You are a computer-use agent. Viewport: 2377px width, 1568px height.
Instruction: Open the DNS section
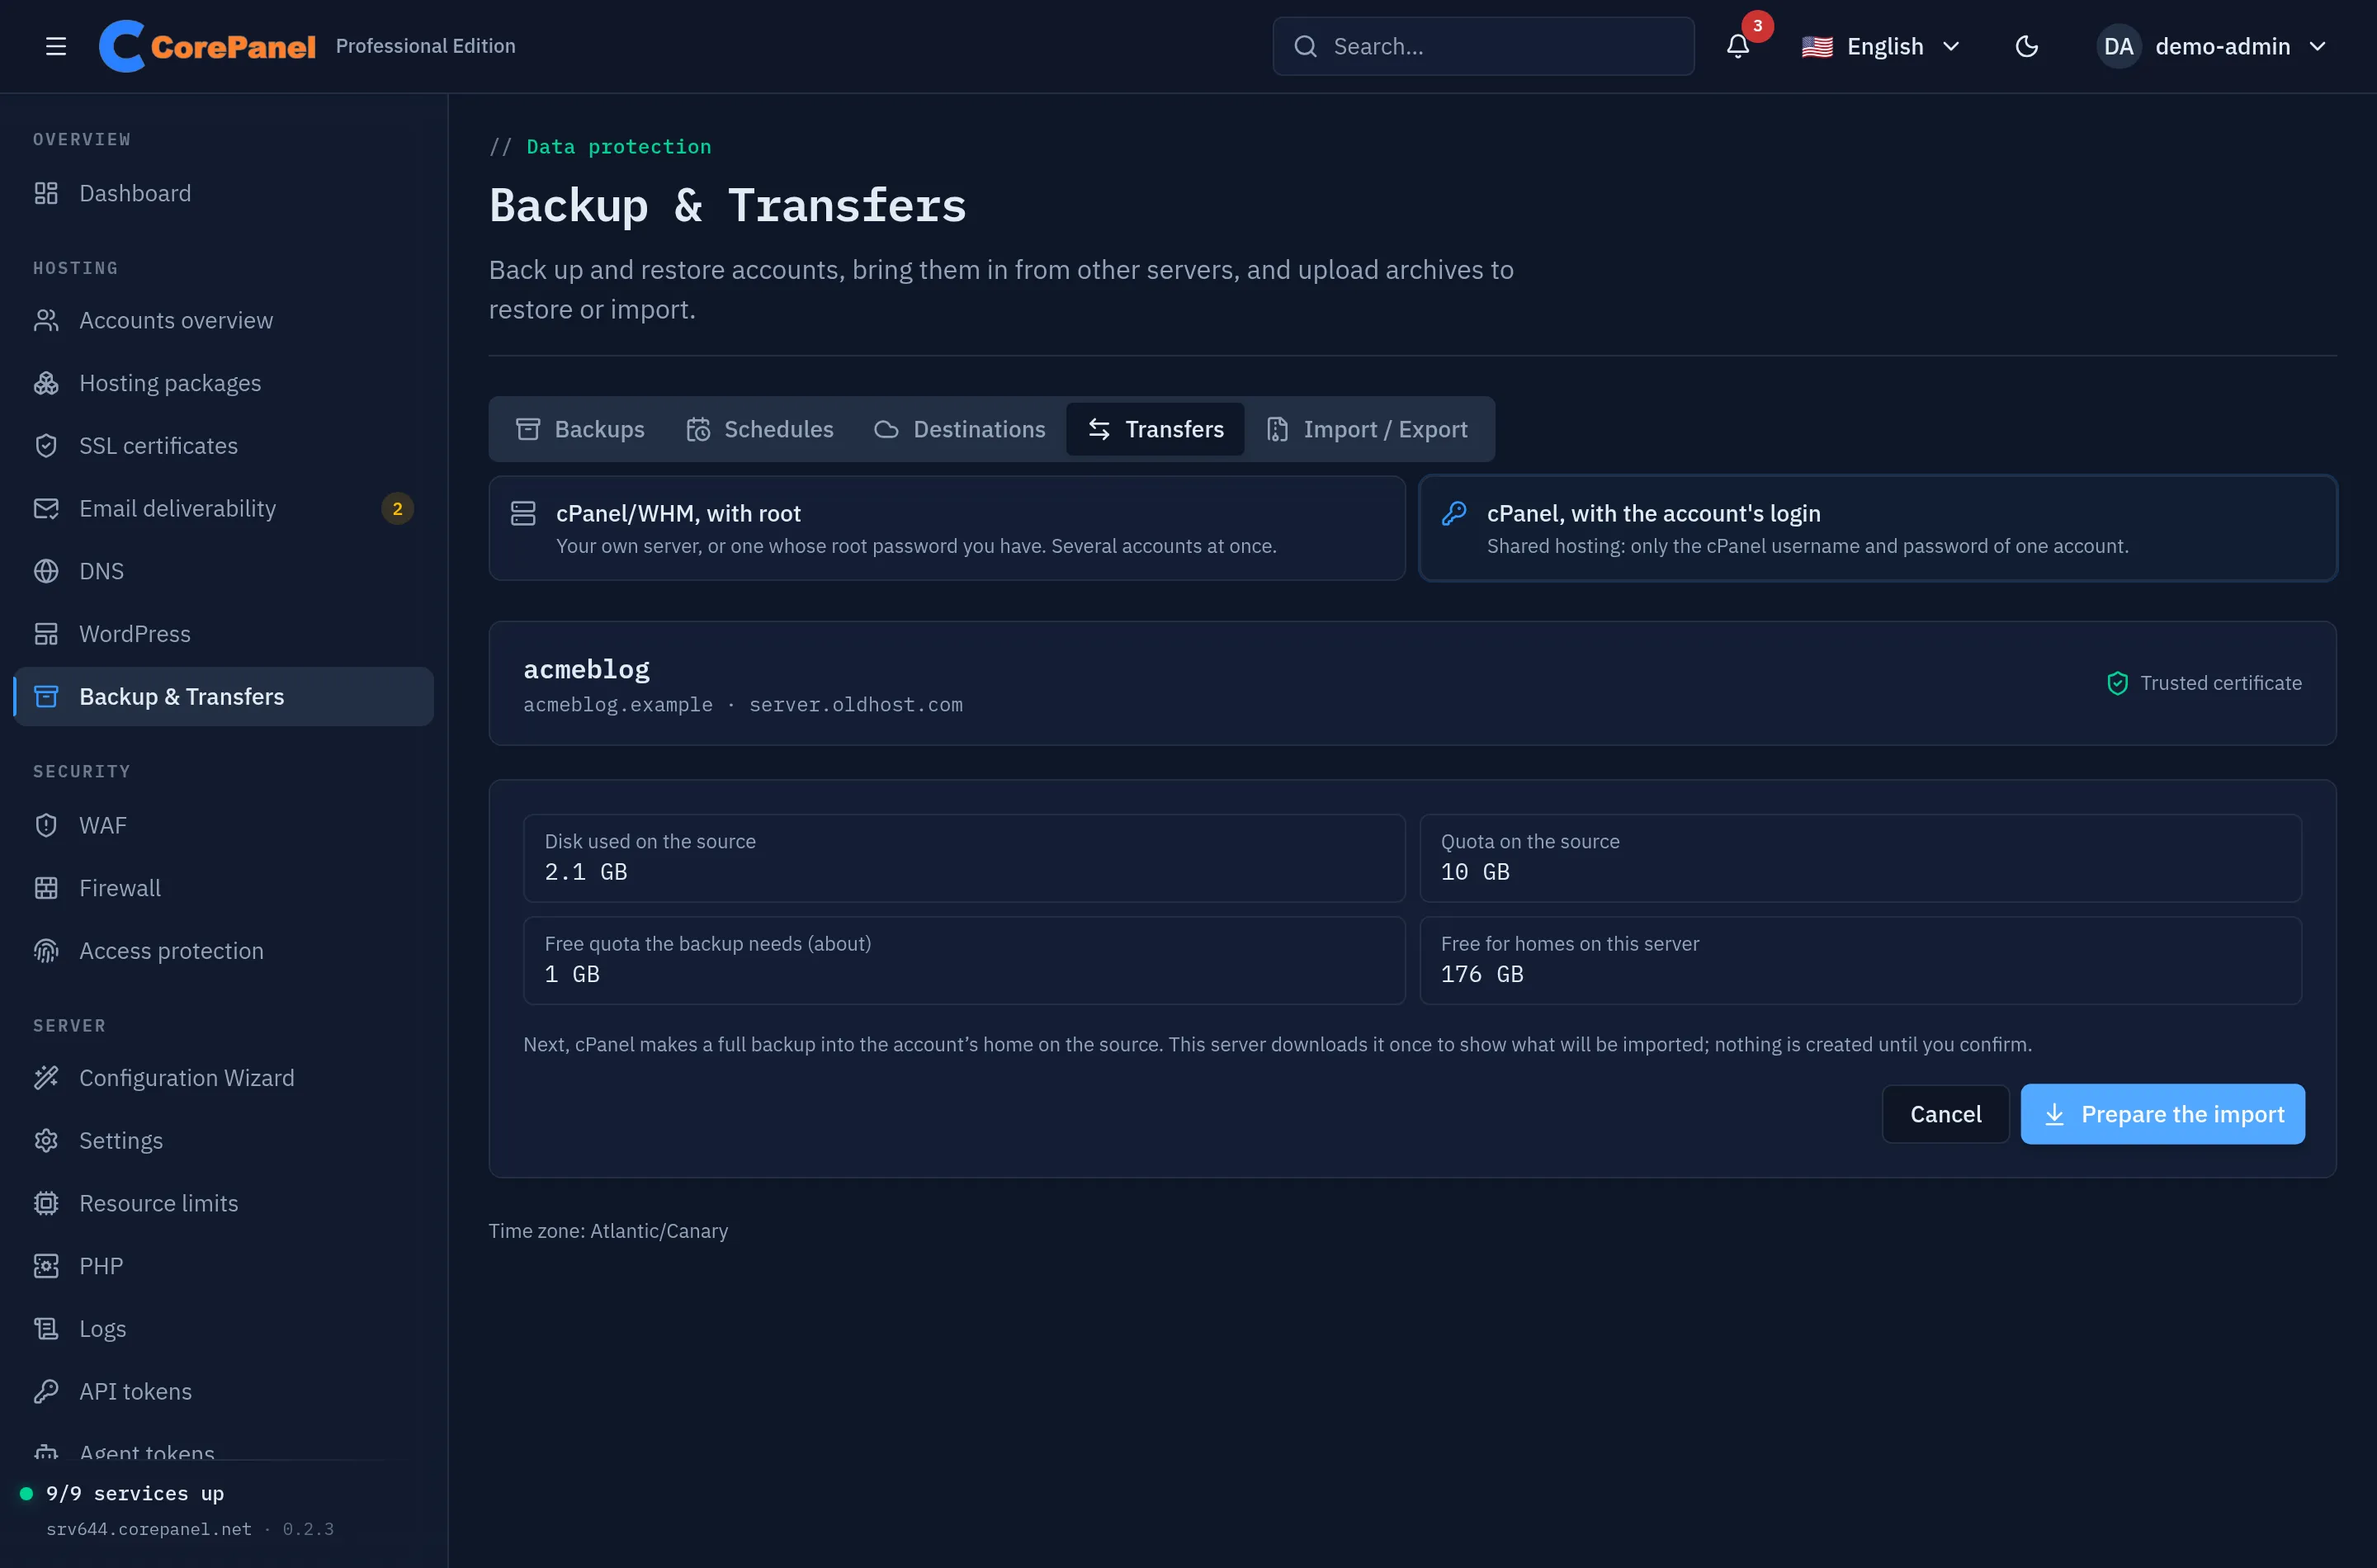pos(224,571)
